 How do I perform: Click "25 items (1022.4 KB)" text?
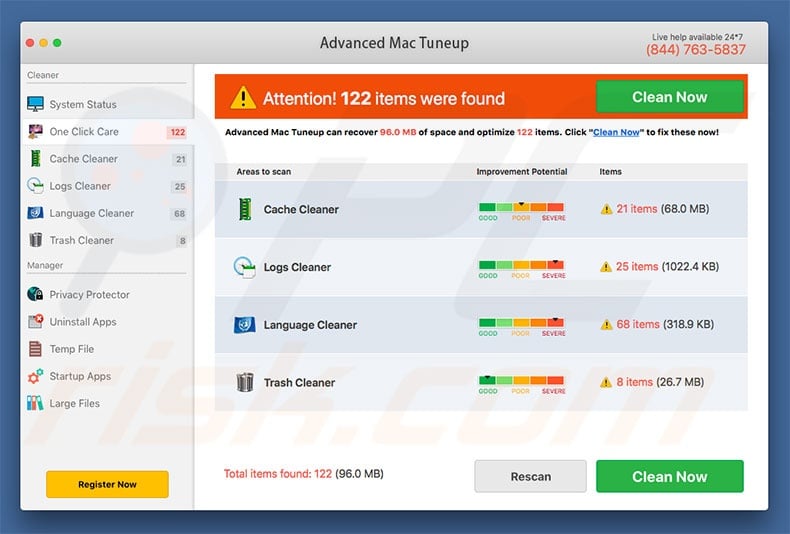click(x=667, y=266)
